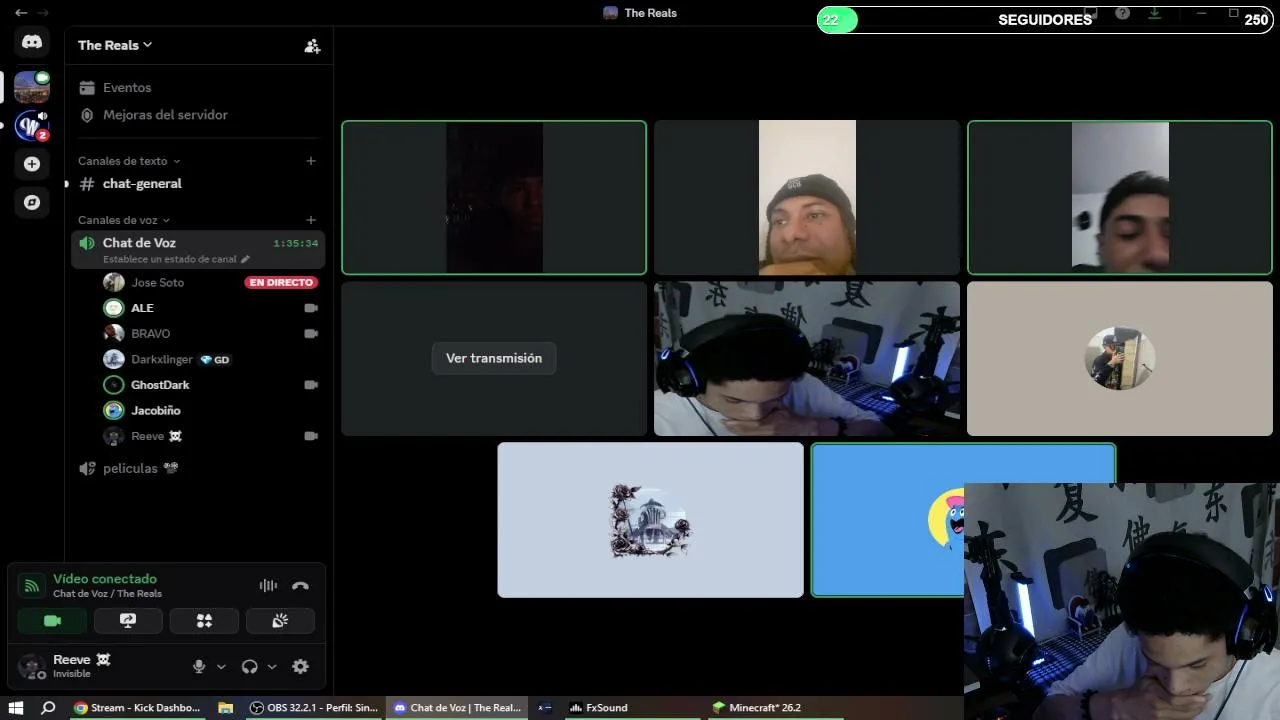
Task: Open the Windows Start menu
Action: click(16, 708)
